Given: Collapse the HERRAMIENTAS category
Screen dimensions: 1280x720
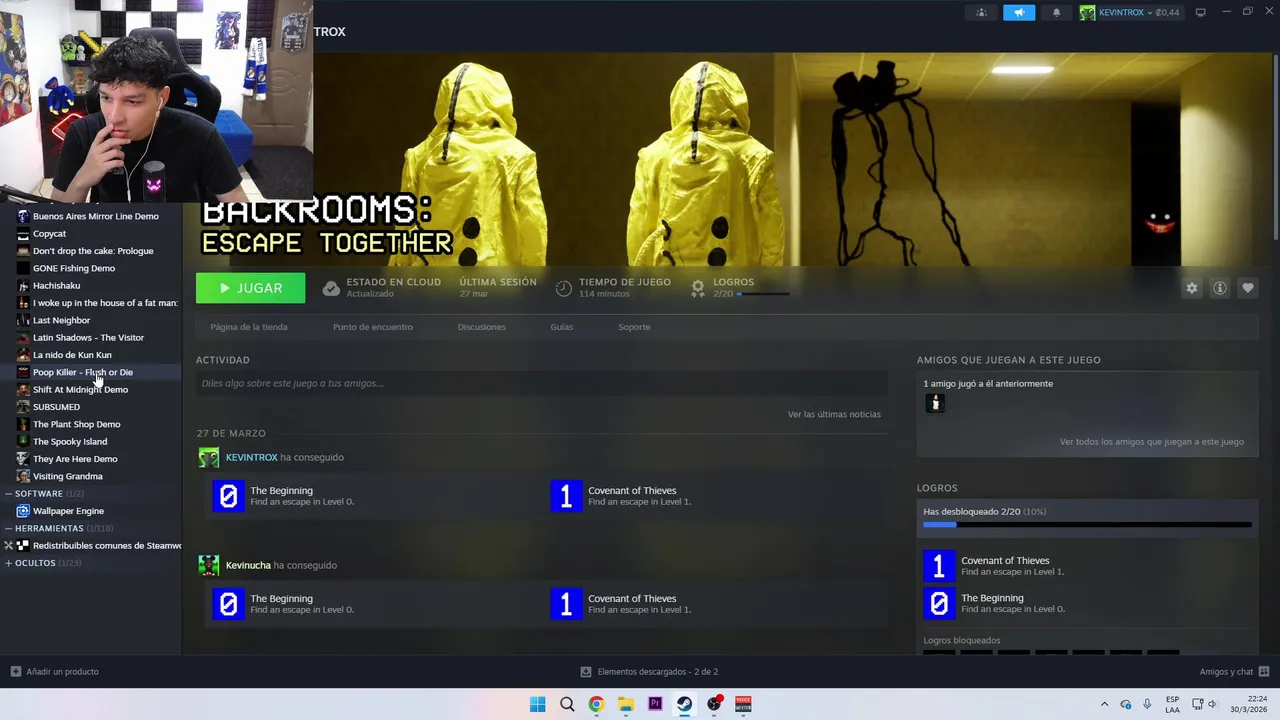Looking at the screenshot, I should coord(9,528).
